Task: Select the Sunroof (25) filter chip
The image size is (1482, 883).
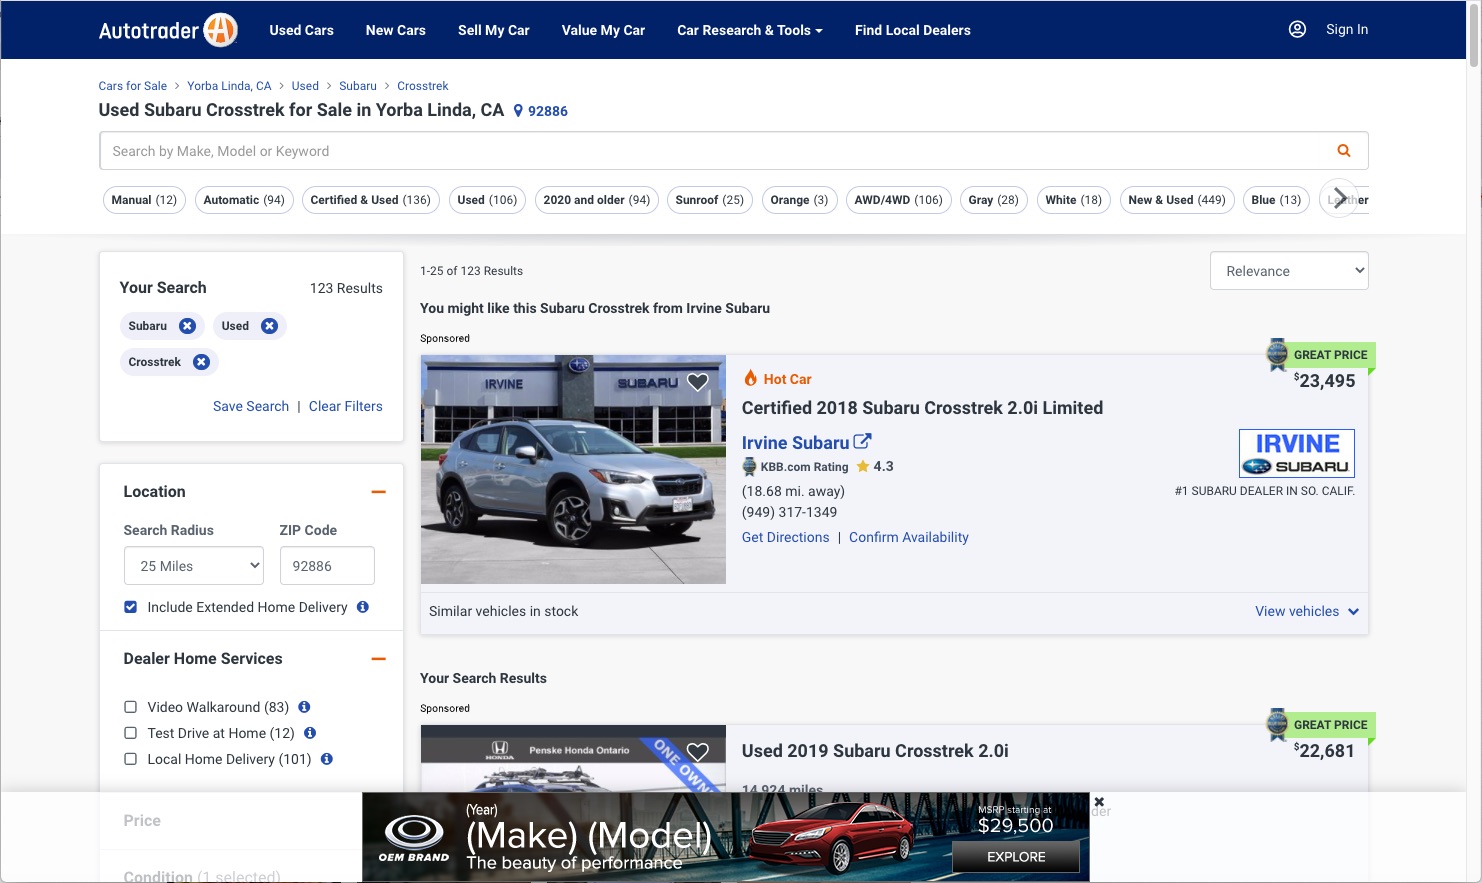Action: tap(710, 200)
